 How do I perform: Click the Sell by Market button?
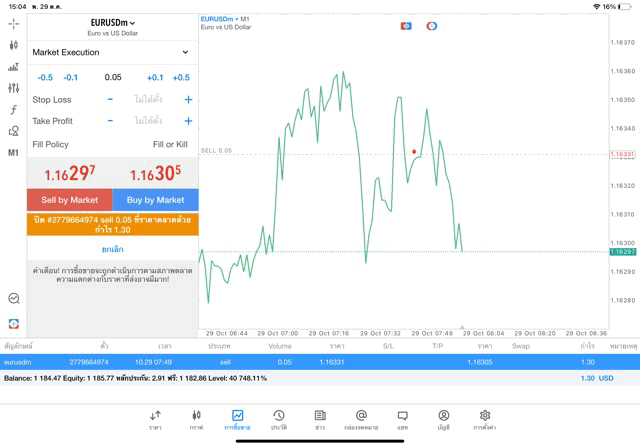tap(70, 200)
